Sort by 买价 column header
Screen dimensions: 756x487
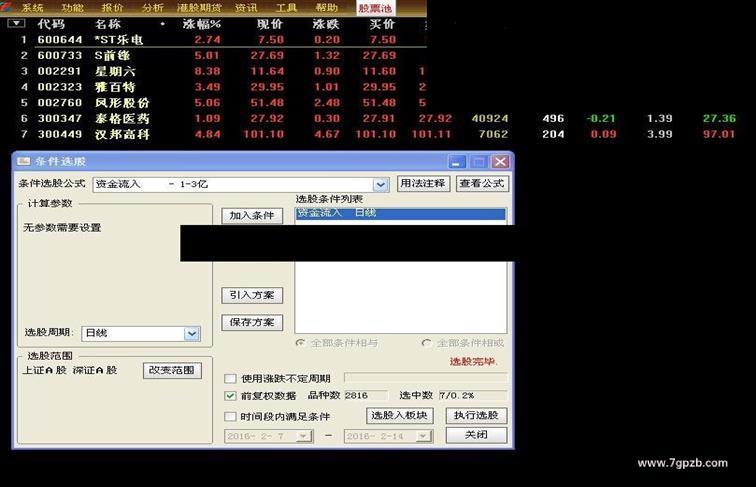click(x=382, y=24)
